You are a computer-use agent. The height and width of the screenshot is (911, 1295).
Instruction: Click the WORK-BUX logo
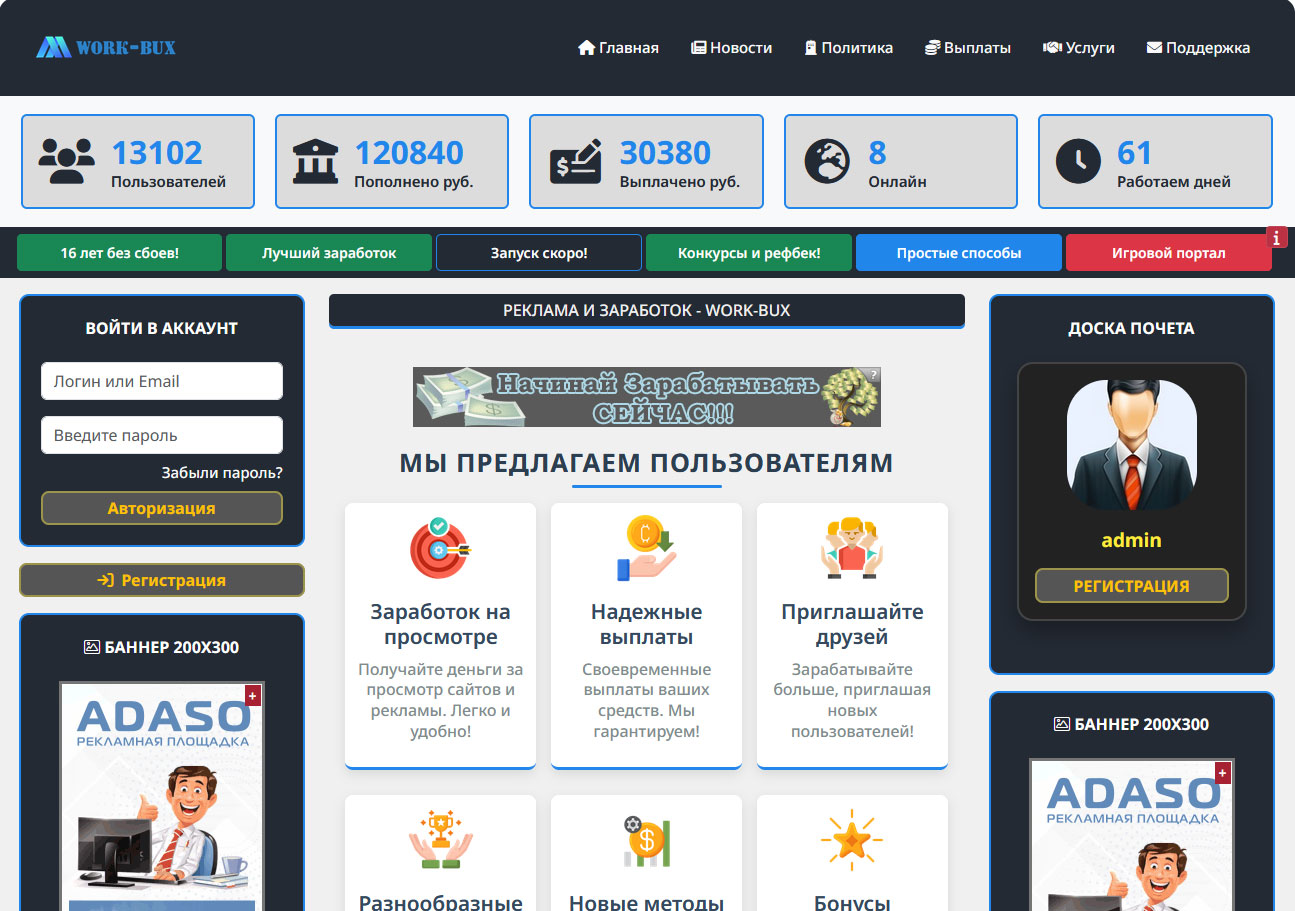pos(106,47)
